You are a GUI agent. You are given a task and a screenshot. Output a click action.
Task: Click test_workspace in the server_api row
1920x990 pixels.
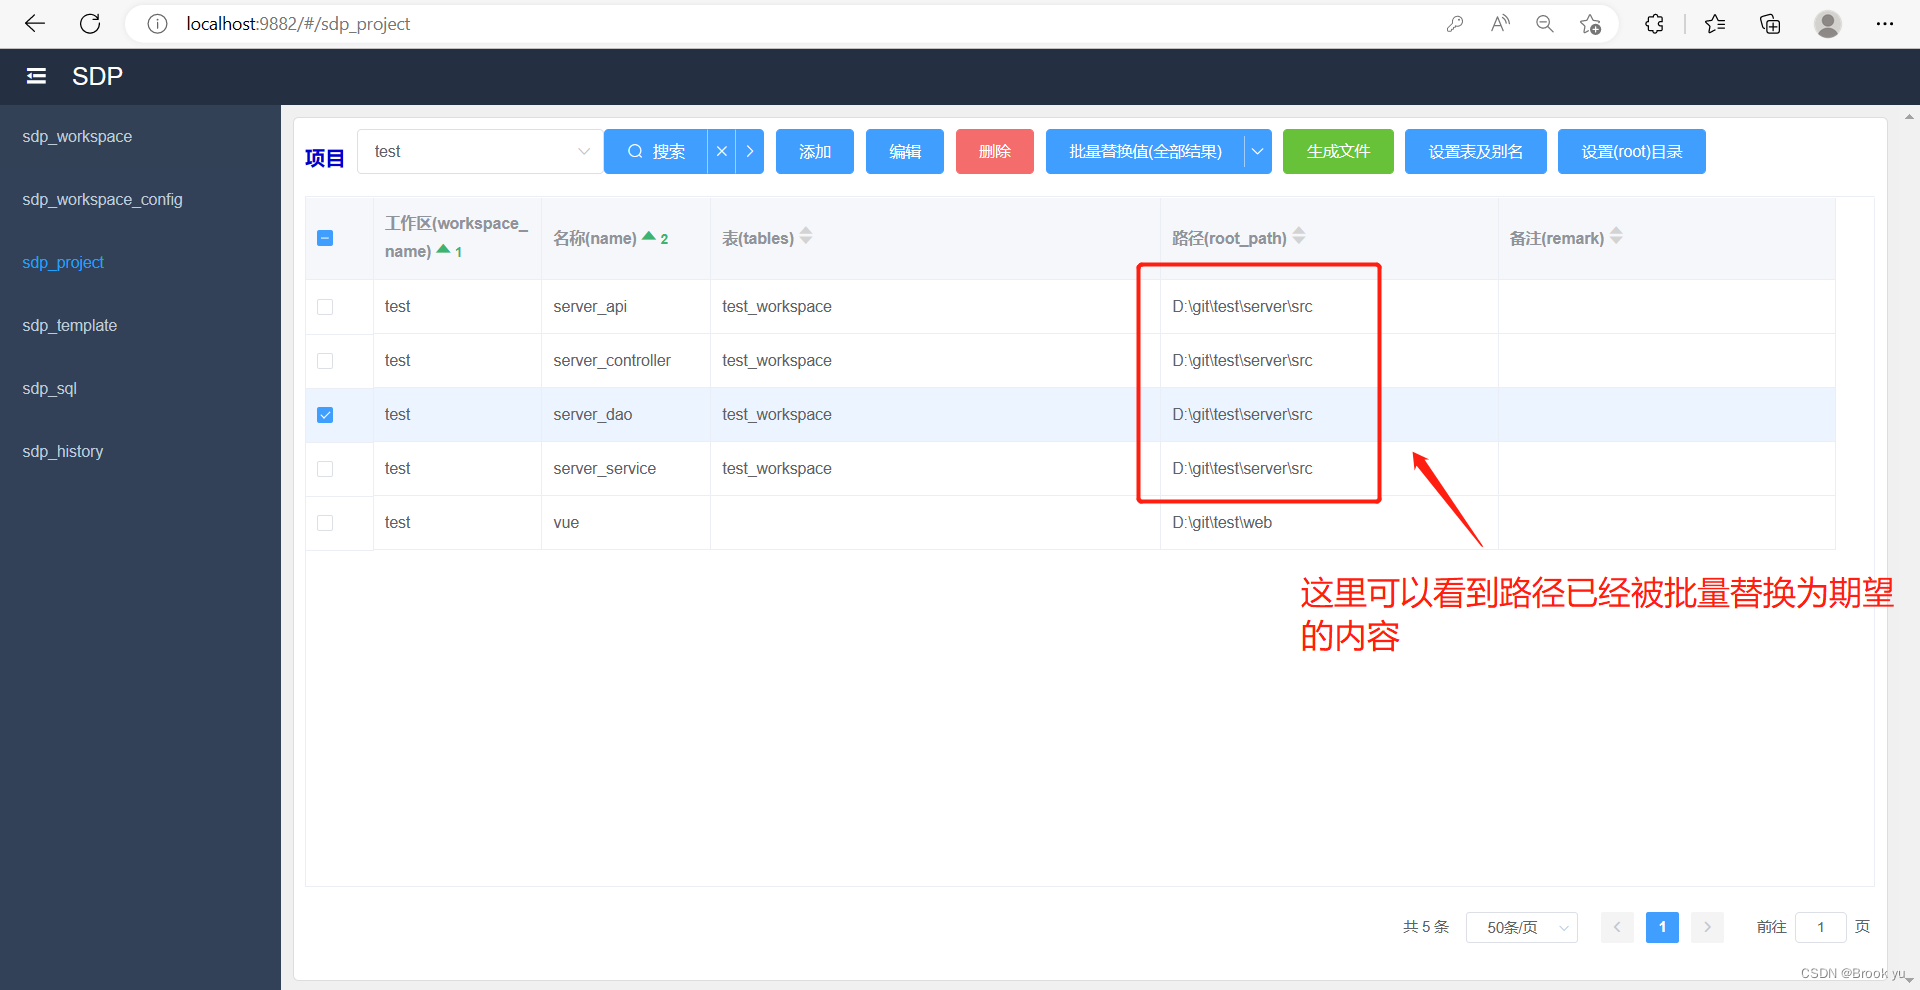pos(777,306)
